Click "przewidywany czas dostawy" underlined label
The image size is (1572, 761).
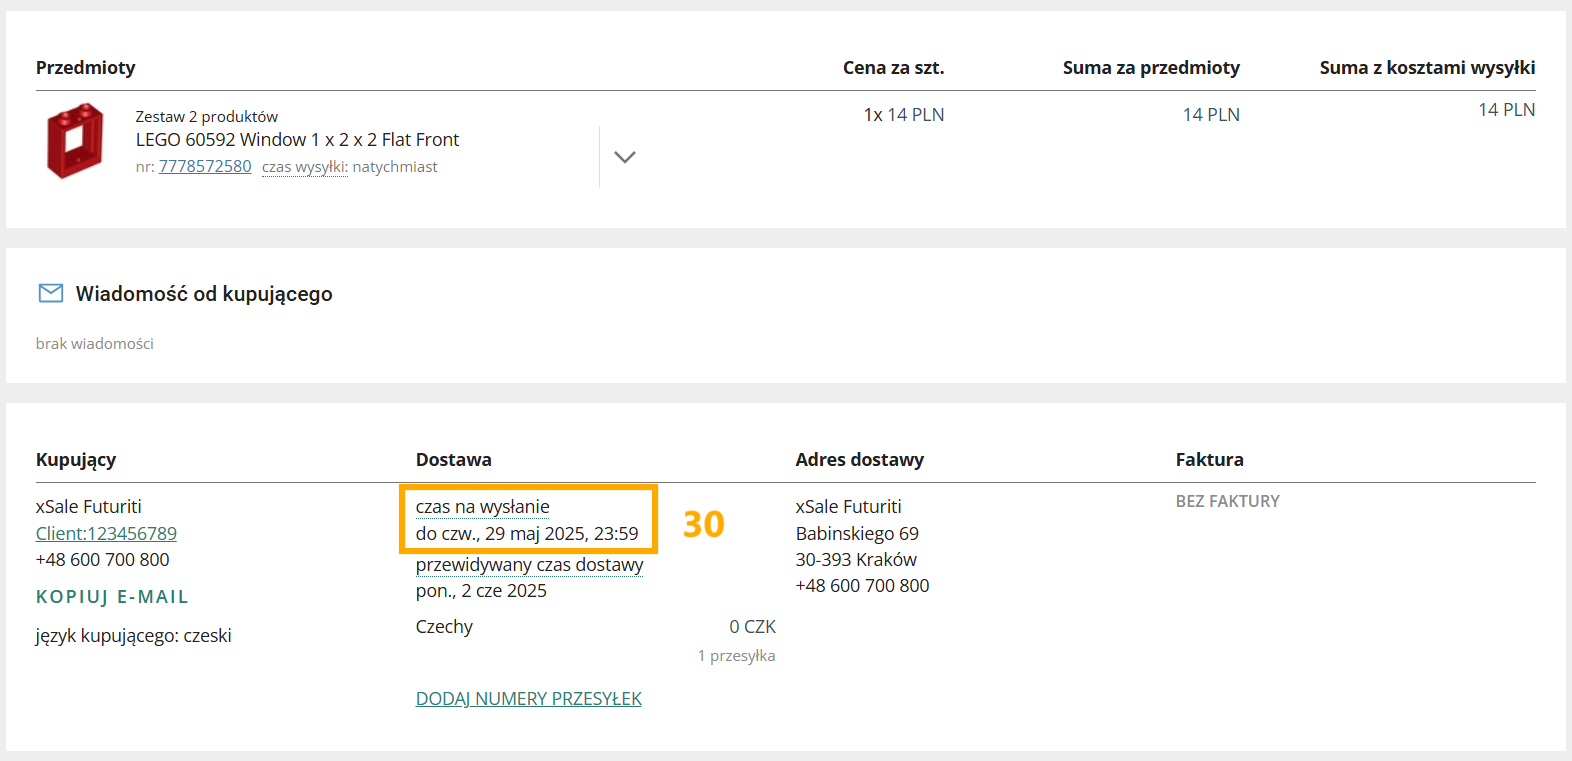point(529,565)
